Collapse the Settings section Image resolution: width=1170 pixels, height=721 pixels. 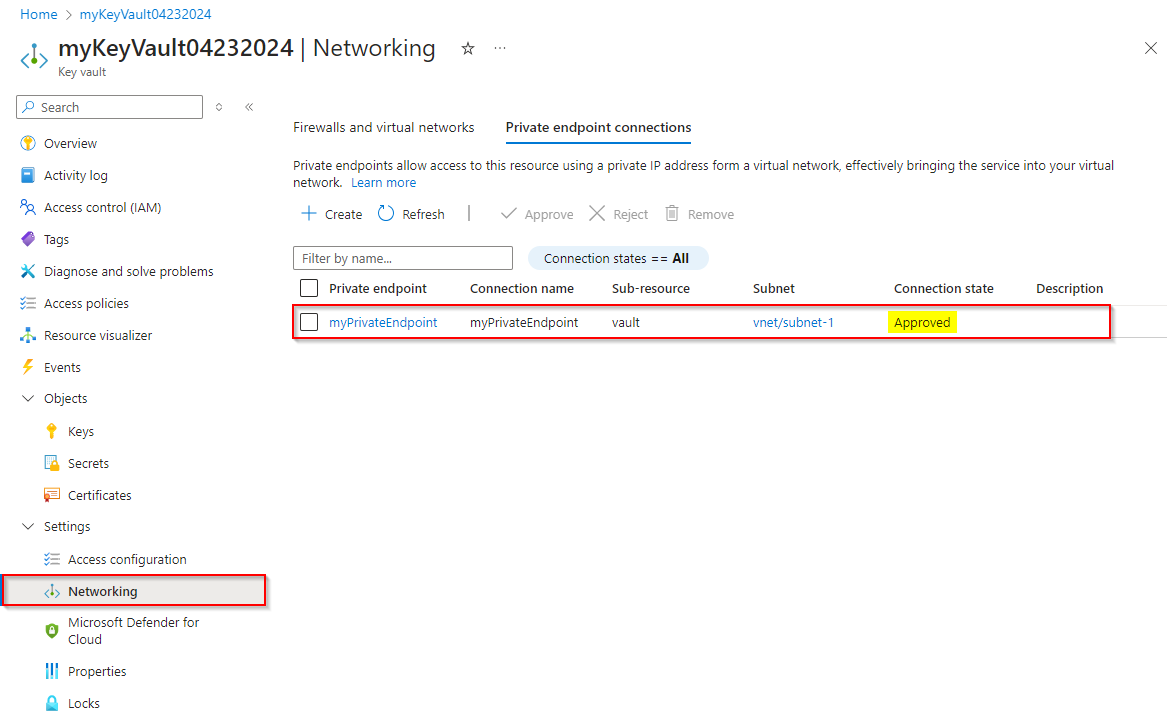[27, 526]
